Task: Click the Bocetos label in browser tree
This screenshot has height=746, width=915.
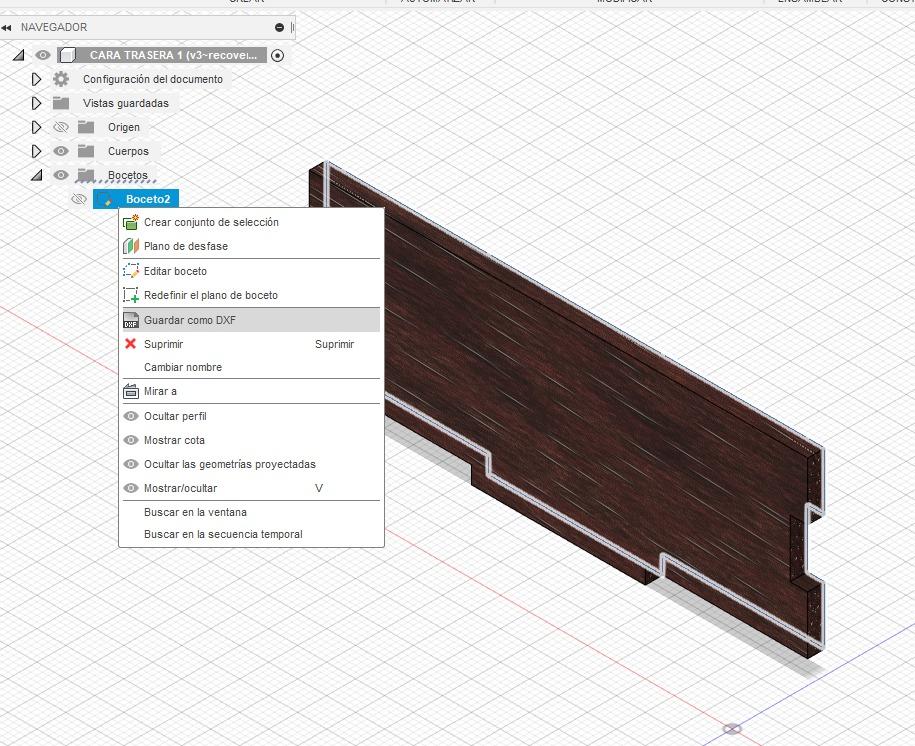Action: point(128,175)
